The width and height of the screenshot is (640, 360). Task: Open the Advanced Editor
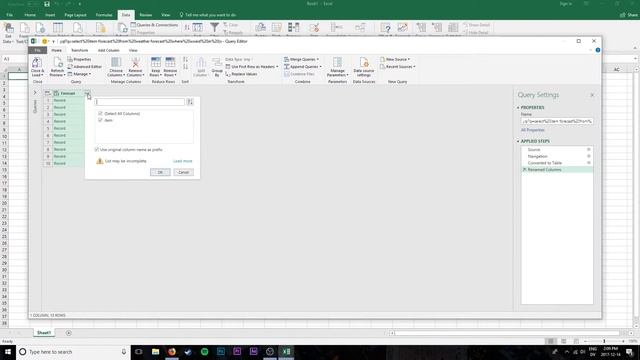(x=84, y=67)
